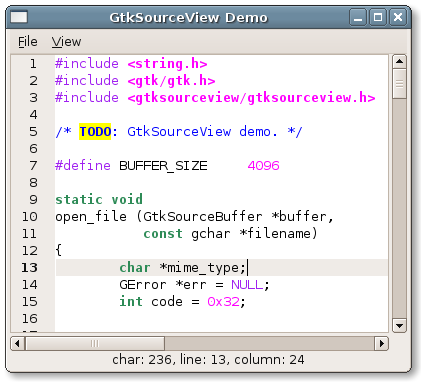Click the 'const' keyword
This screenshot has height=382, width=421.
(163, 234)
